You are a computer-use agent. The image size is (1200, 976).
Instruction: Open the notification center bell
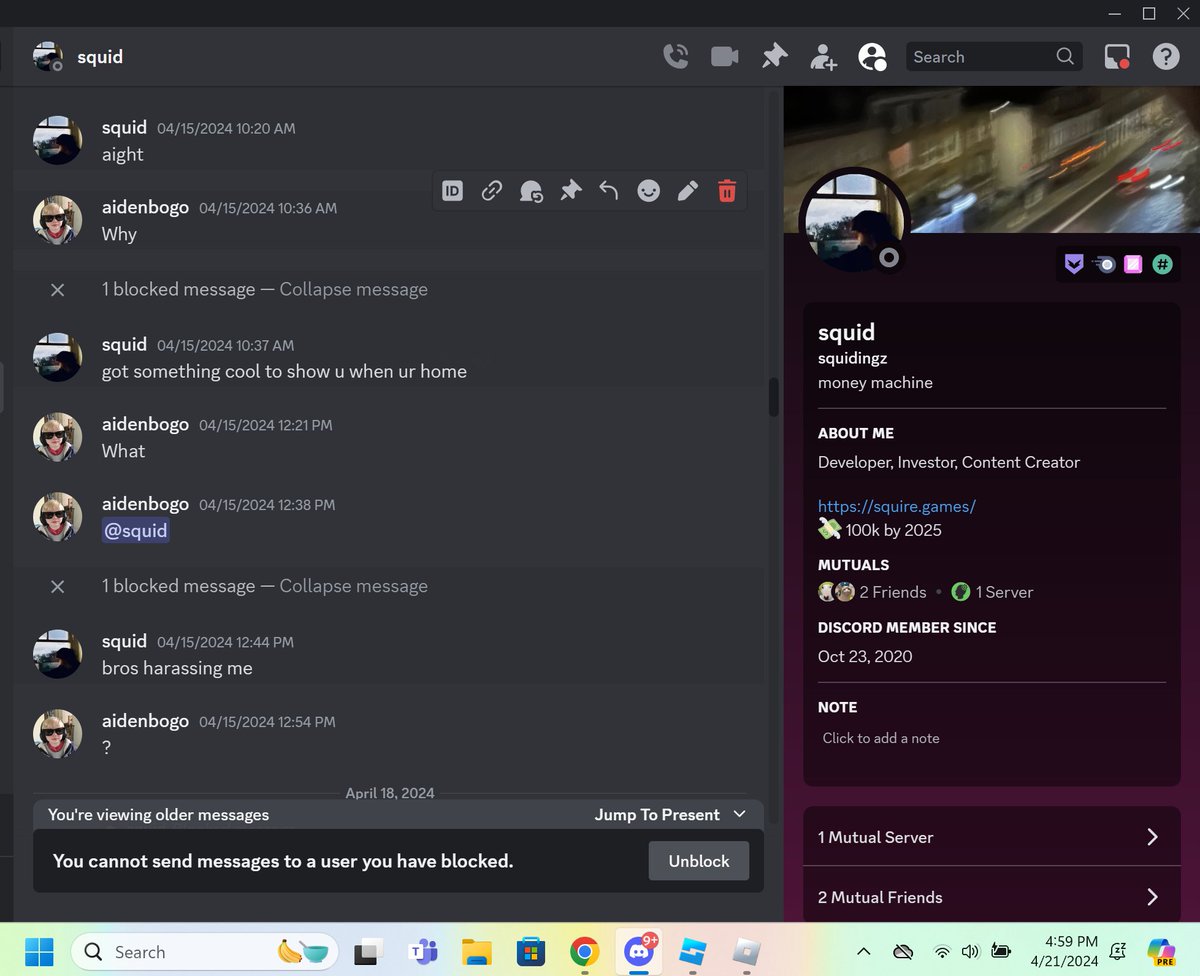click(x=1118, y=951)
